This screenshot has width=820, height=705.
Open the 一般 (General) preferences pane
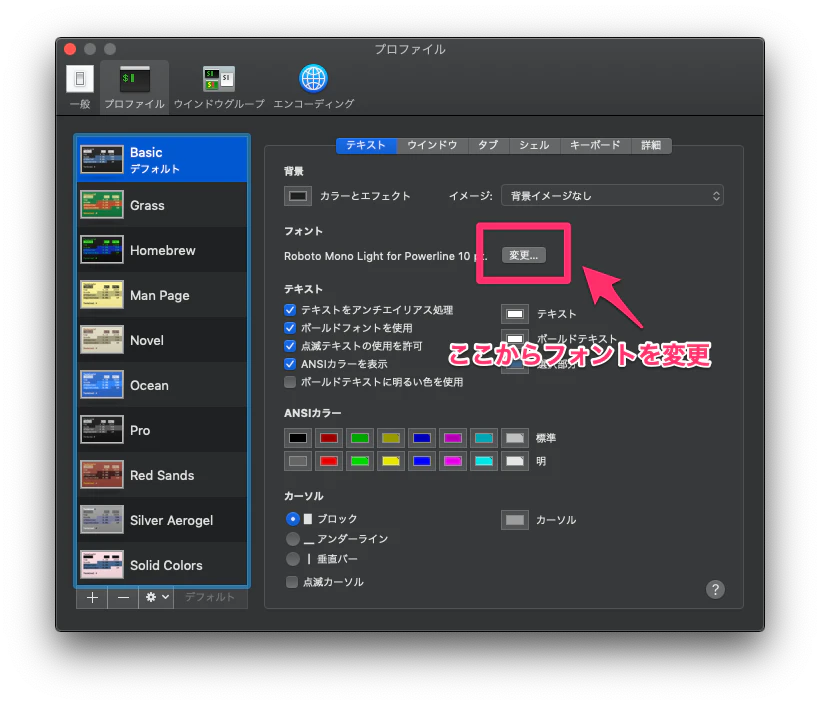(80, 86)
